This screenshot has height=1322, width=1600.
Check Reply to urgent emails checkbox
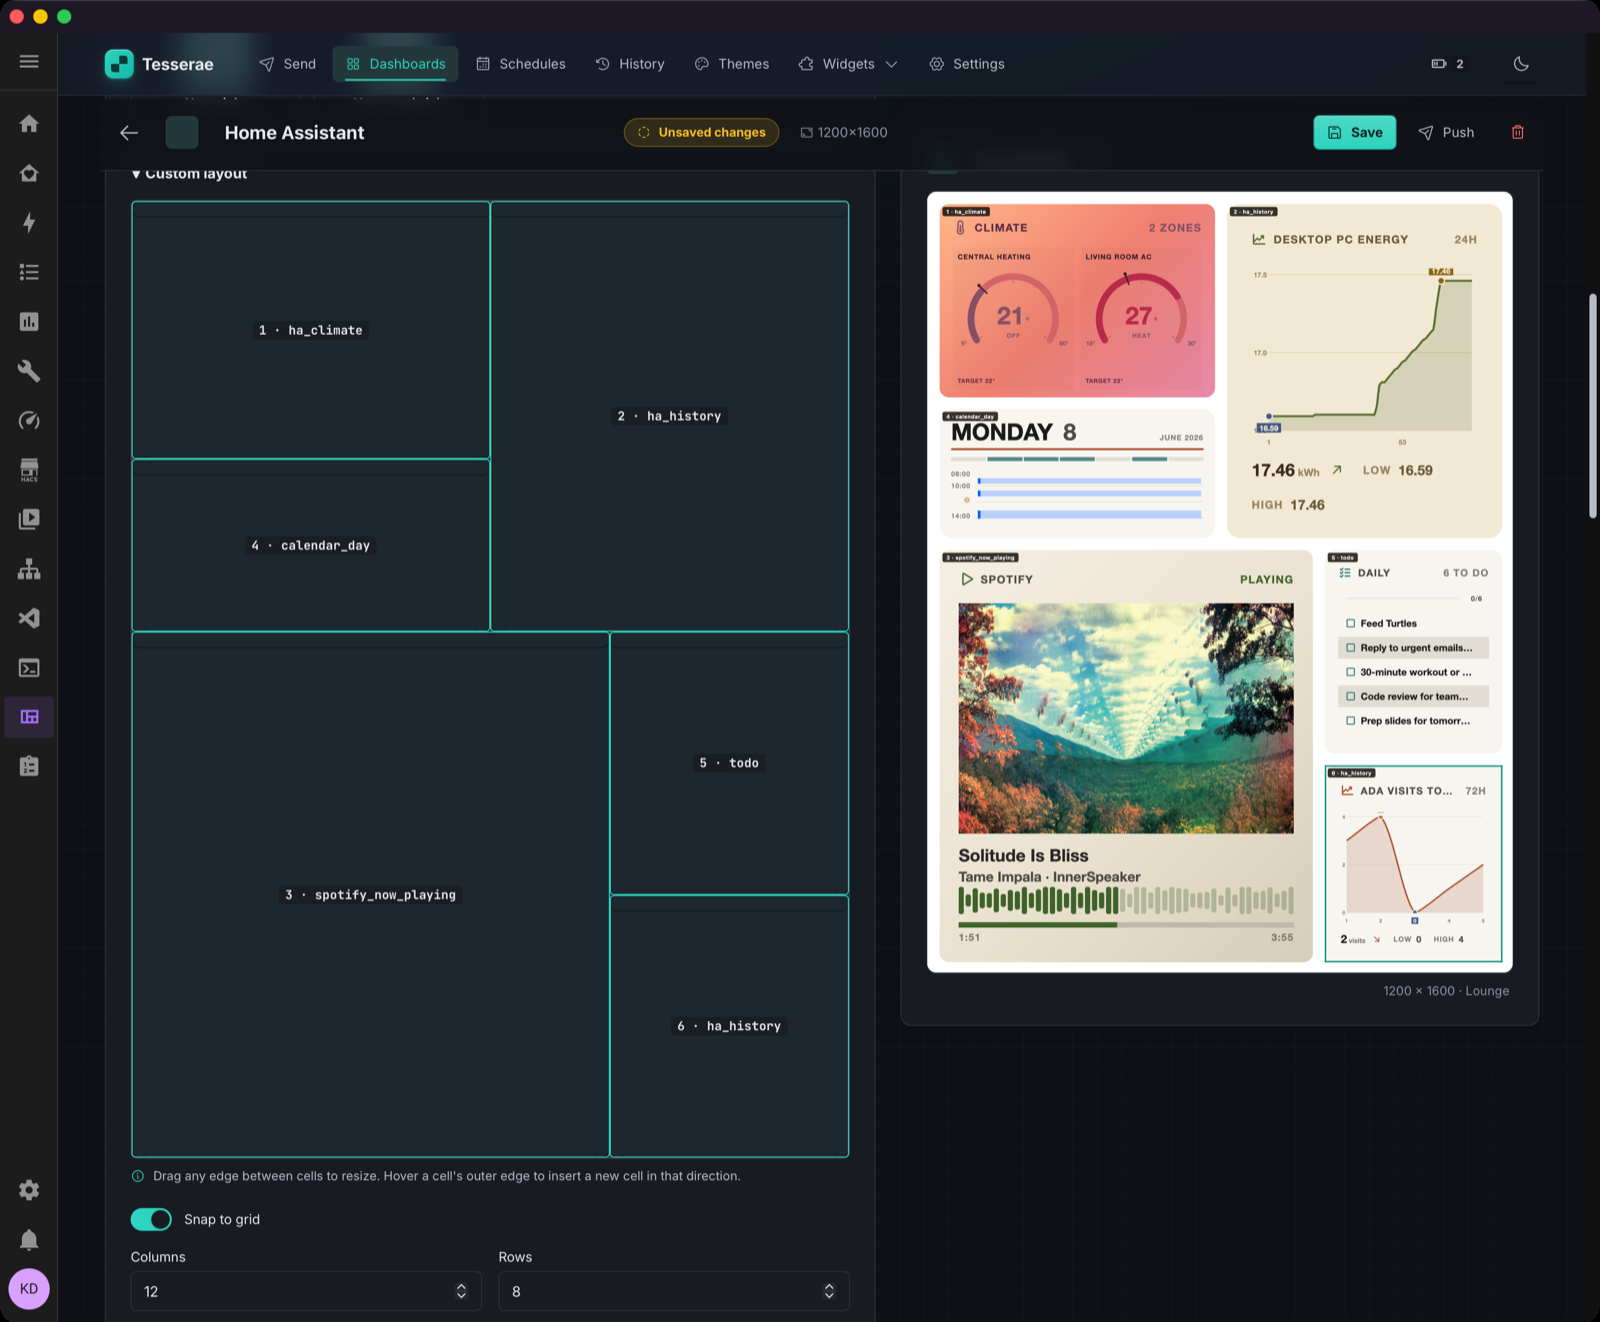[1351, 648]
